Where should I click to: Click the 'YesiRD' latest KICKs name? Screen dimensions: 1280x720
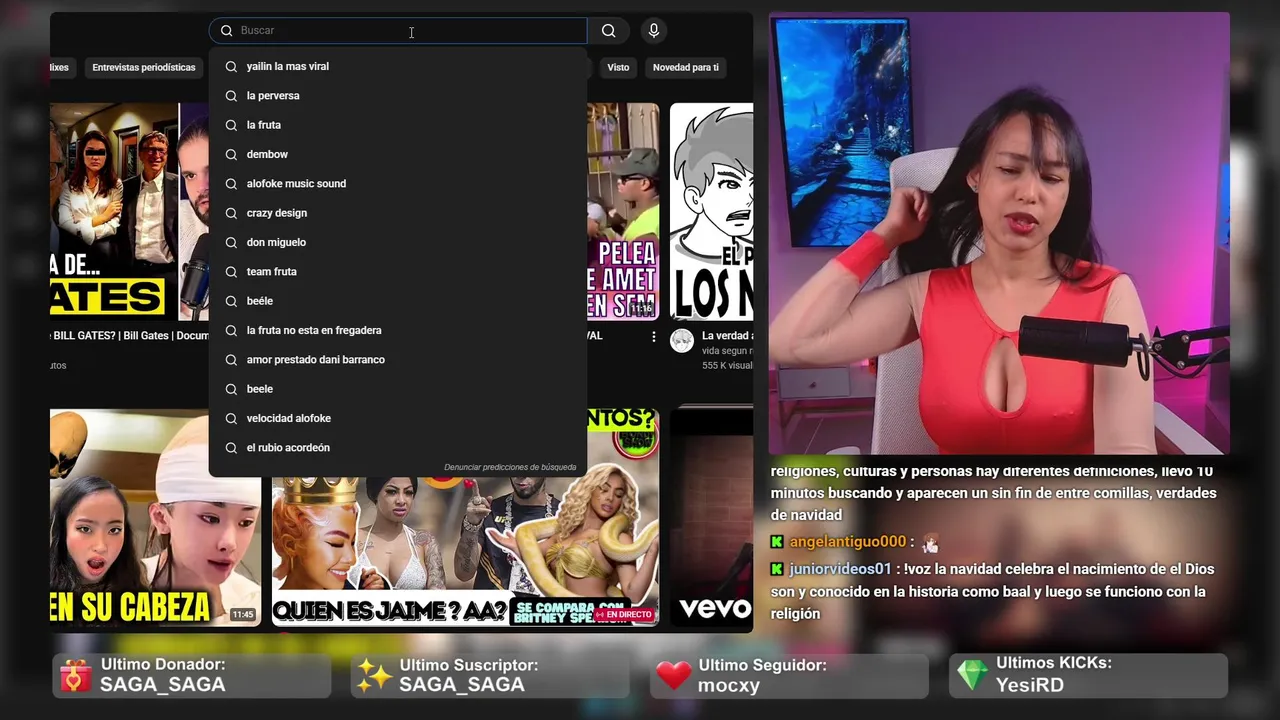click(1030, 685)
